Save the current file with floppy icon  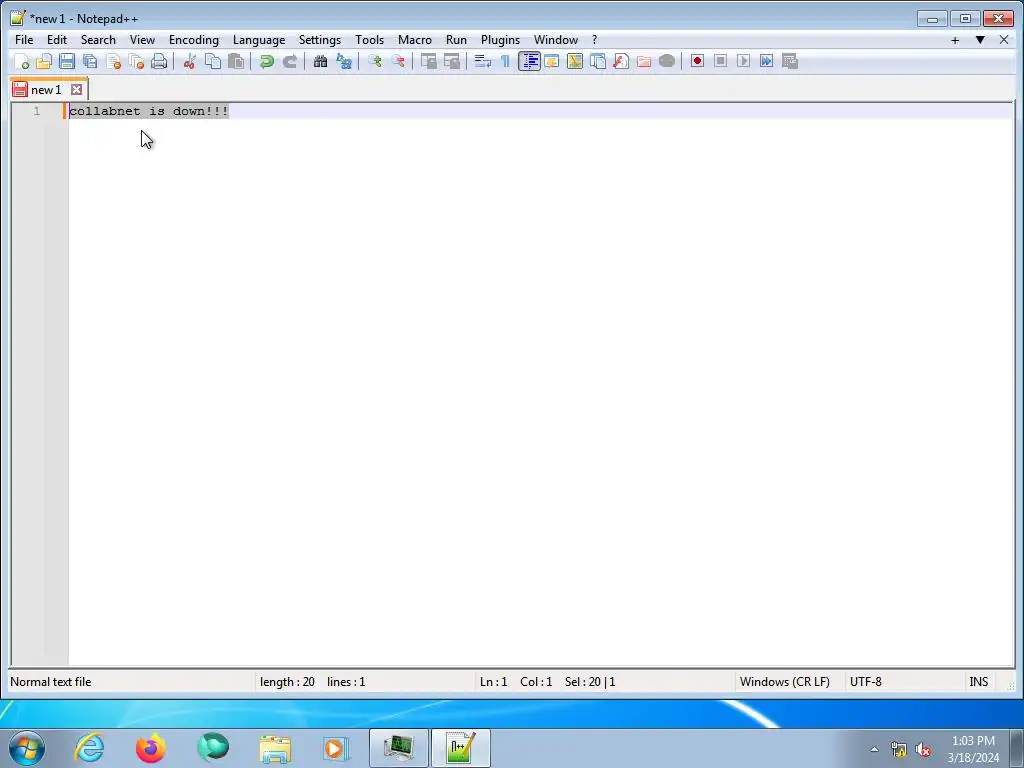tap(67, 61)
